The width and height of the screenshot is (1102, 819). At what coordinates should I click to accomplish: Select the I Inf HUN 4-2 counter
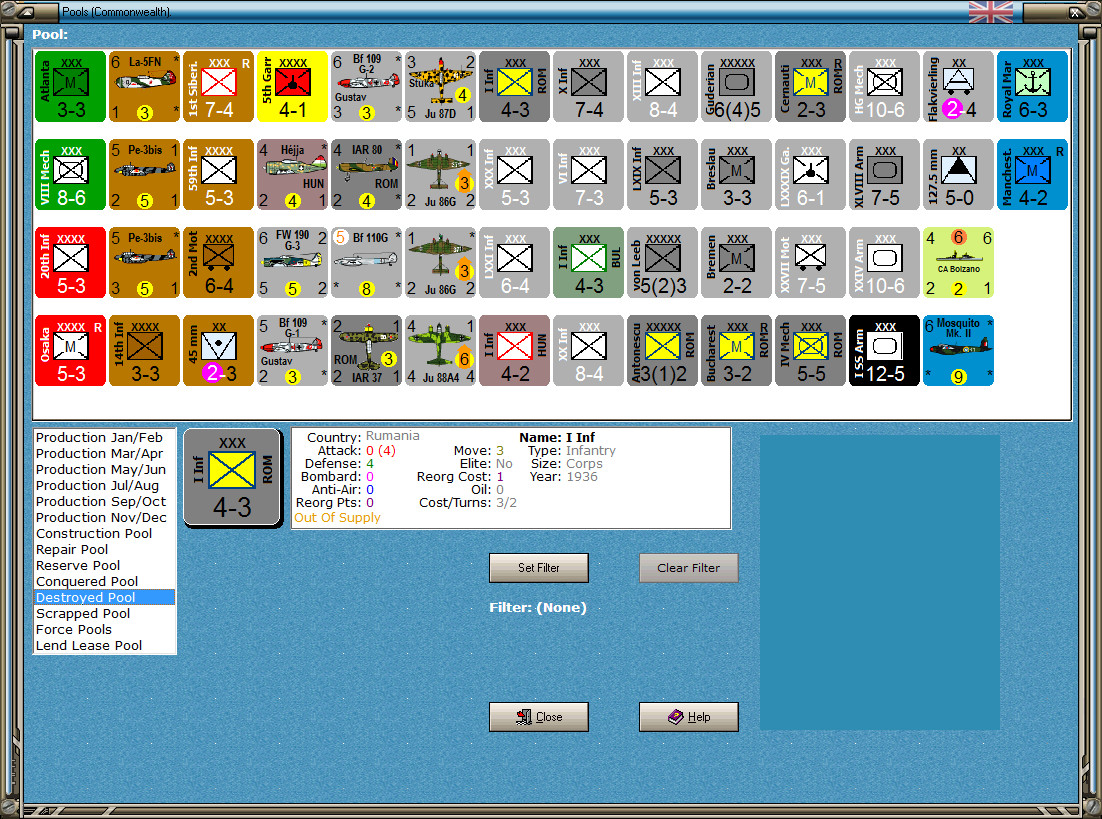coord(514,350)
